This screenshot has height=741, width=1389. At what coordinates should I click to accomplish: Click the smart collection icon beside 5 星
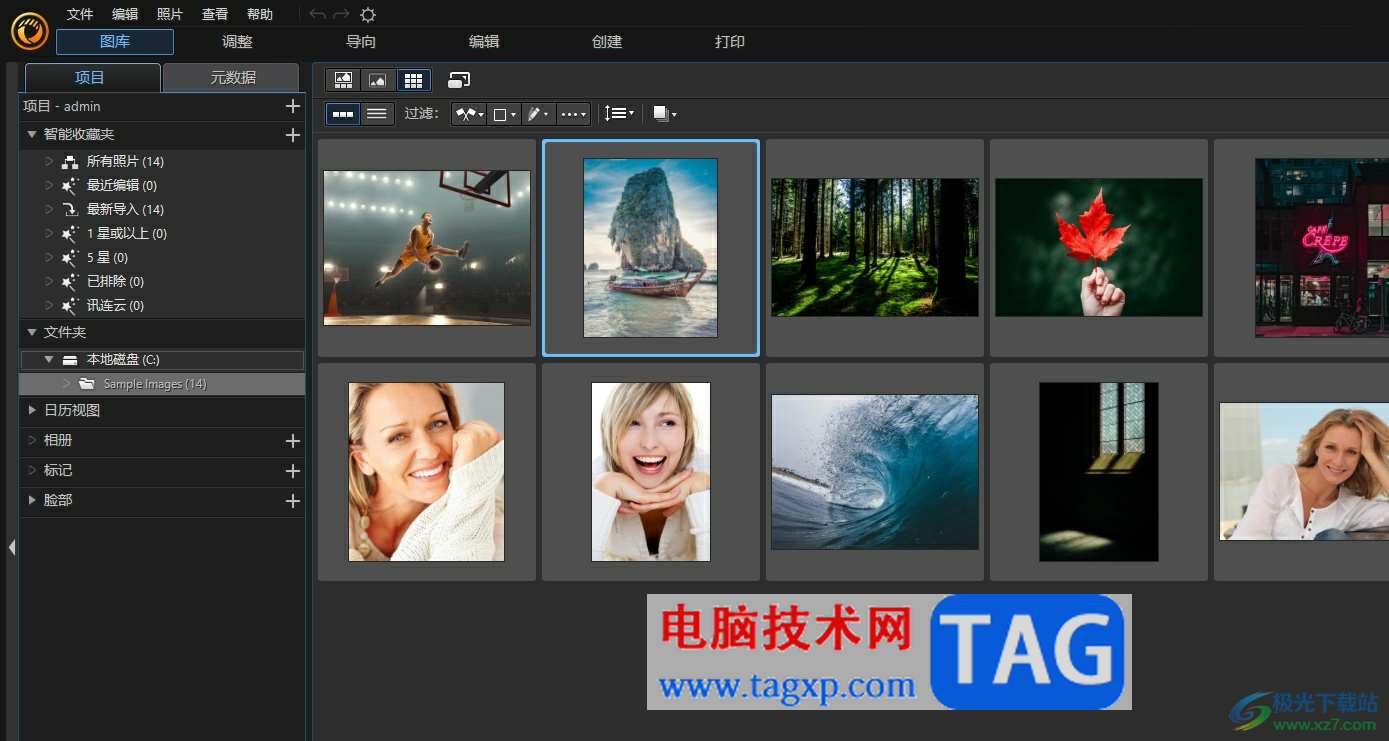(x=70, y=257)
